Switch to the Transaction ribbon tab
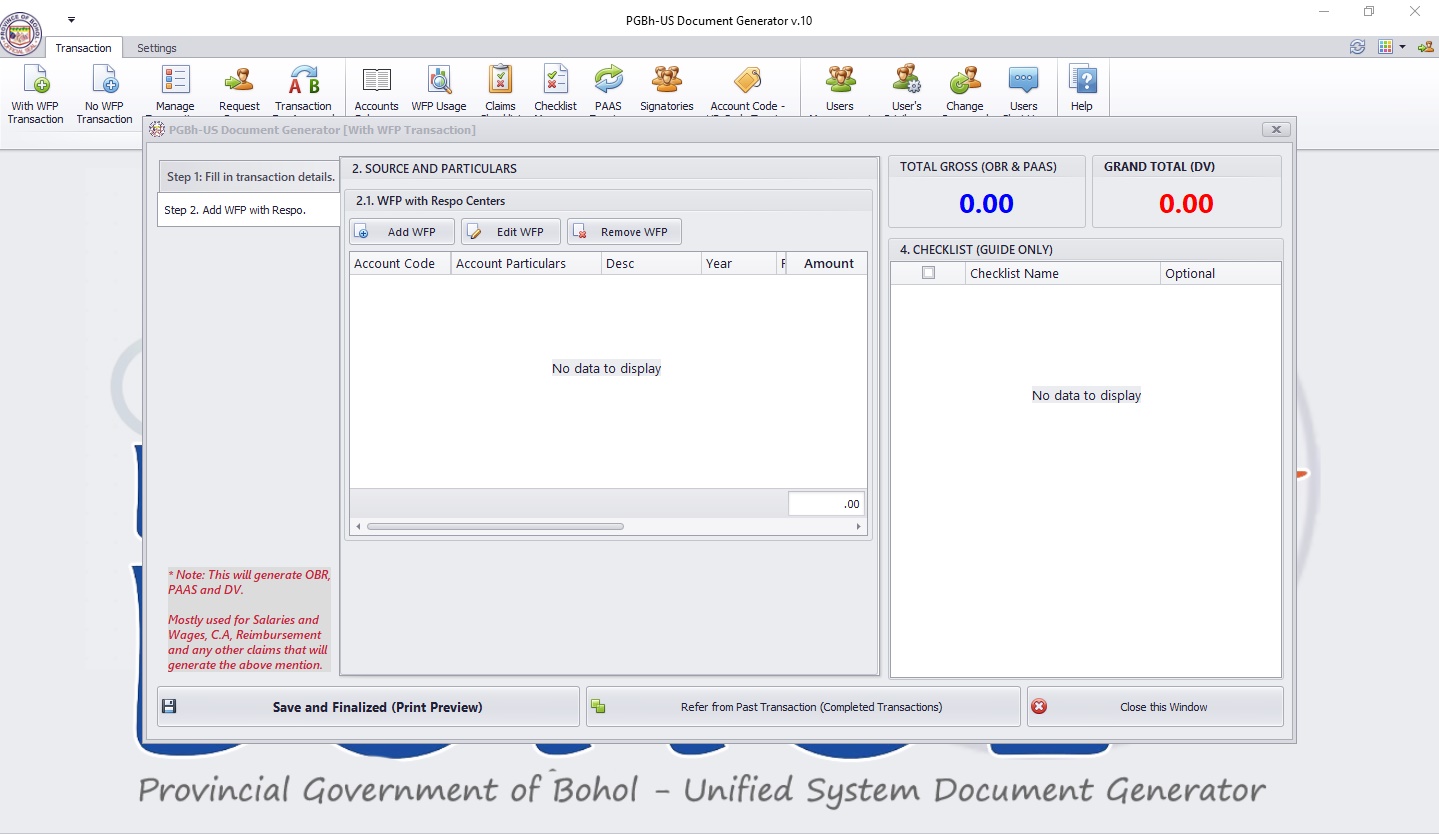Screen dimensions: 1439x834 coord(83,48)
